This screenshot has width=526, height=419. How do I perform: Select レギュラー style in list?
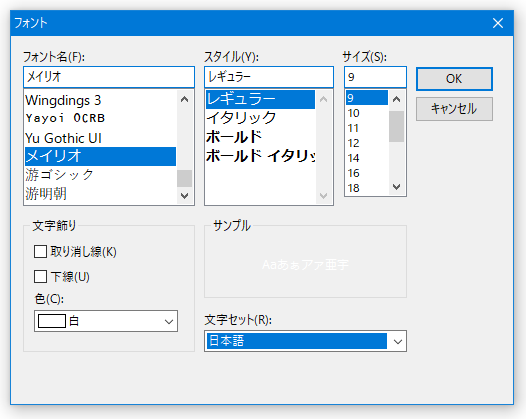pos(260,99)
